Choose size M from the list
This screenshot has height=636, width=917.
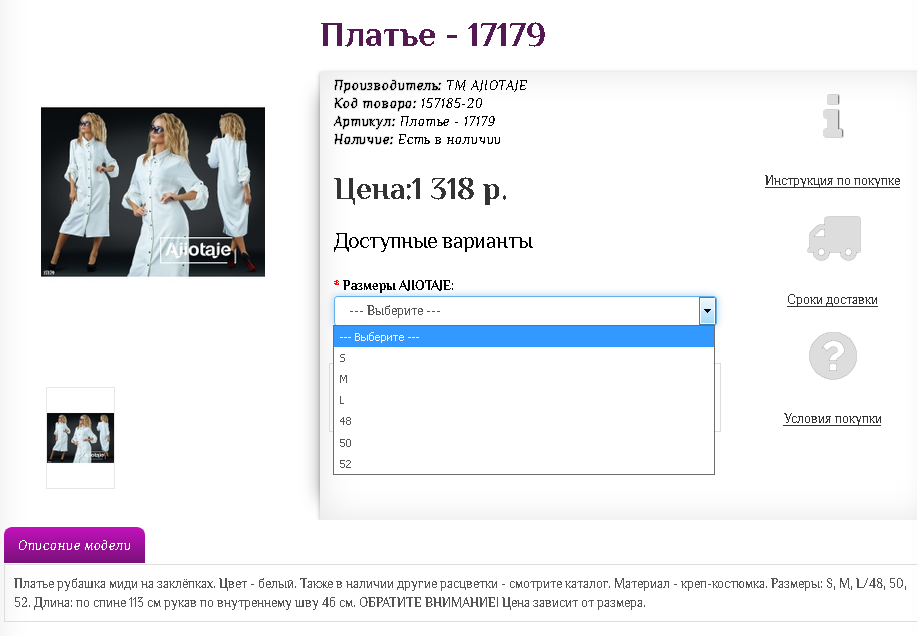coord(524,379)
